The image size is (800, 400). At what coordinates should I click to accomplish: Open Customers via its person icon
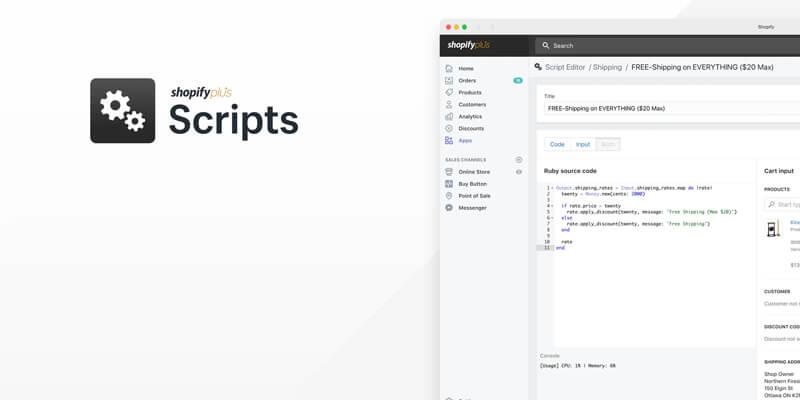pyautogui.click(x=449, y=105)
